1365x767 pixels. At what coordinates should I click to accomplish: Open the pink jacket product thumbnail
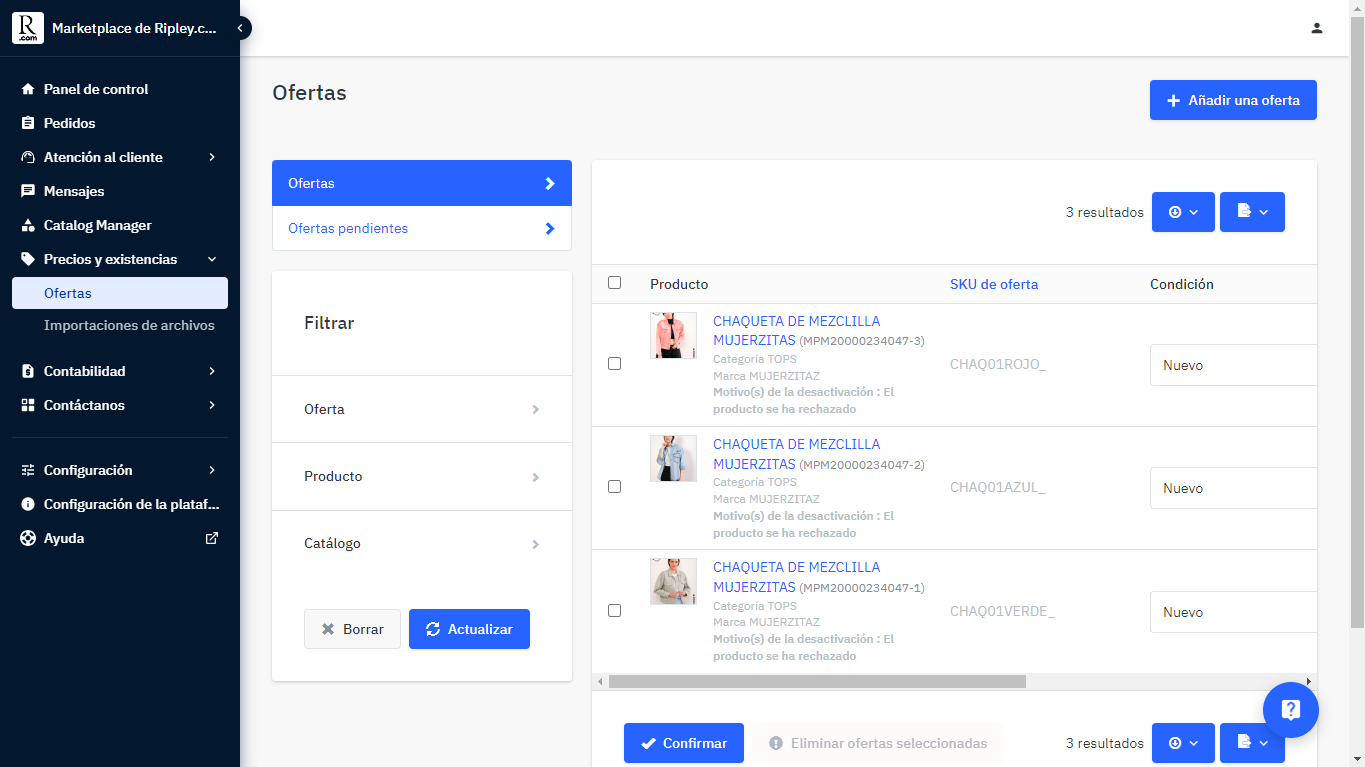673,336
